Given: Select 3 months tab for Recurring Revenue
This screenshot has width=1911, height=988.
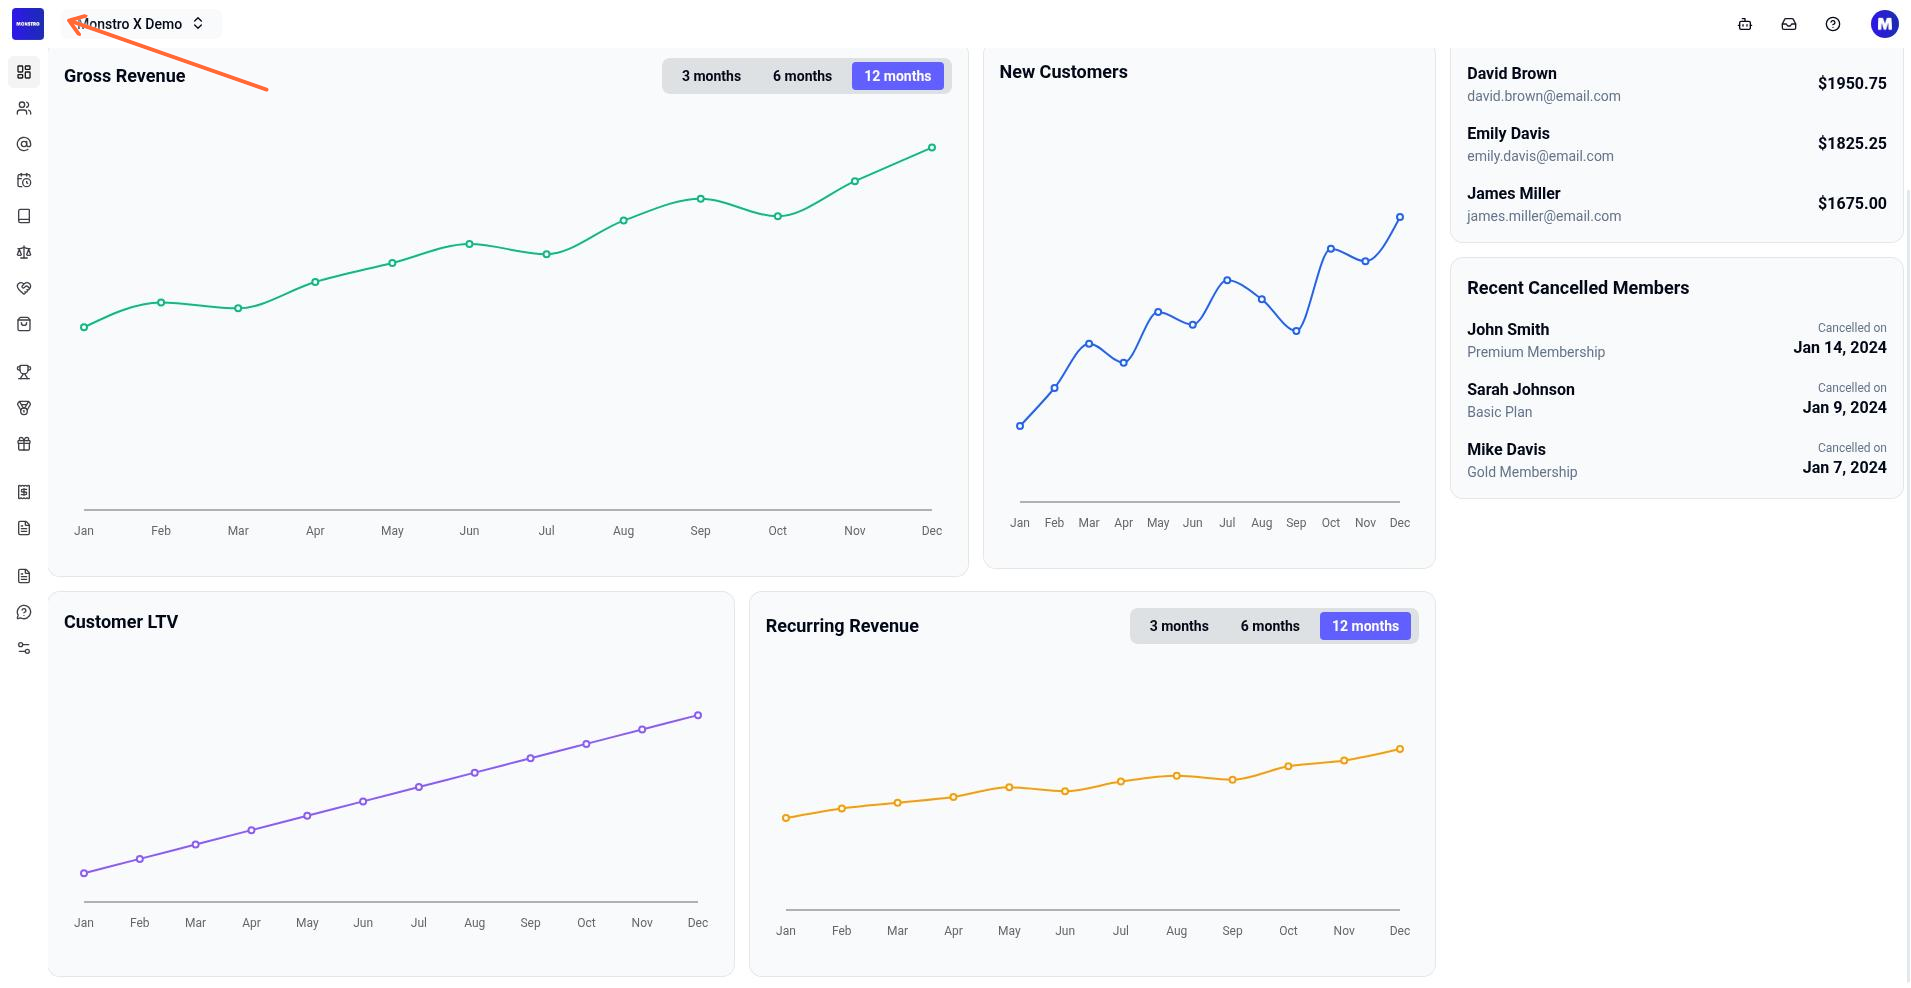Looking at the screenshot, I should coord(1179,626).
